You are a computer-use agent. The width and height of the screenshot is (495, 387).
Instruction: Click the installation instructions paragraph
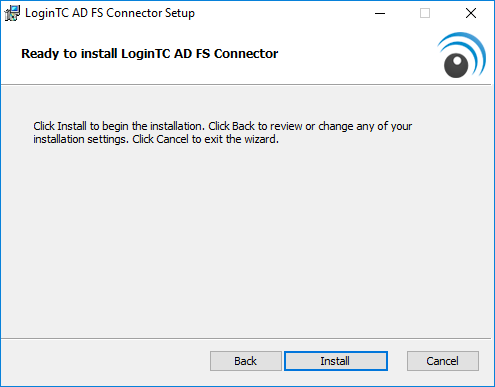(x=222, y=133)
